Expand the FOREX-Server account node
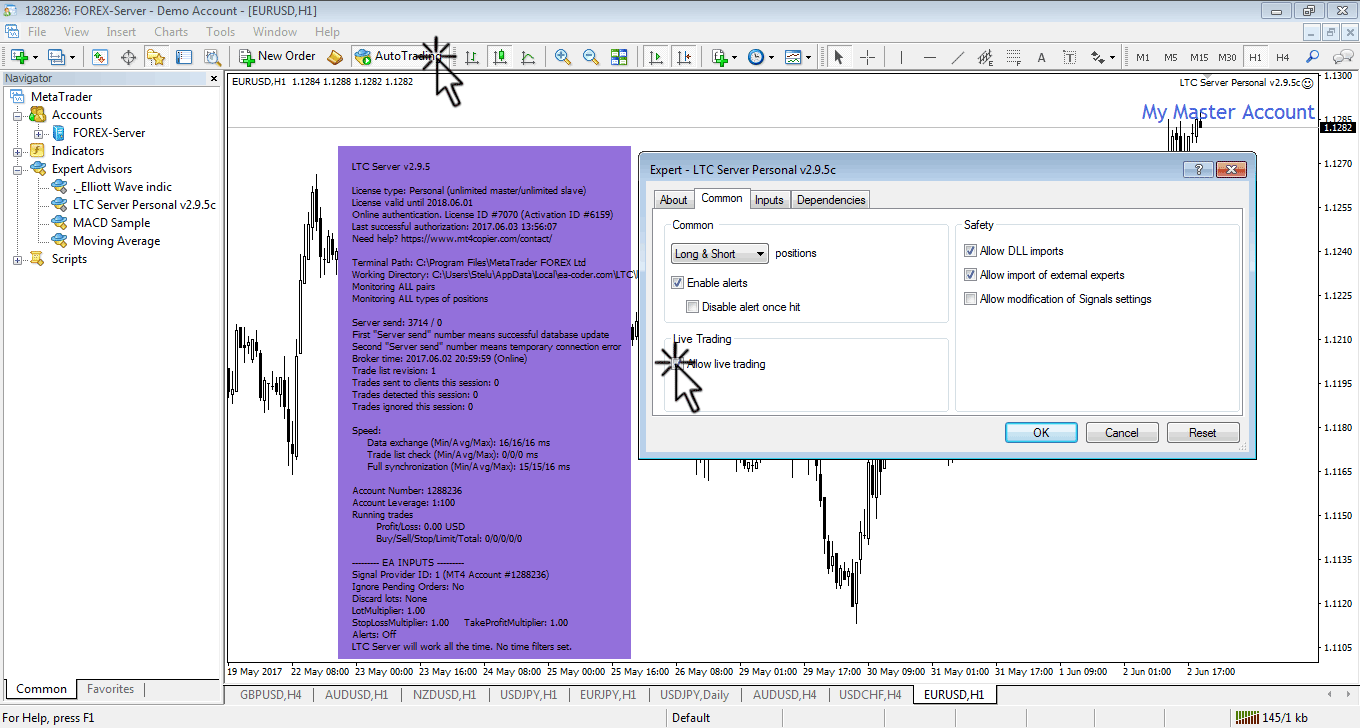 [x=38, y=133]
